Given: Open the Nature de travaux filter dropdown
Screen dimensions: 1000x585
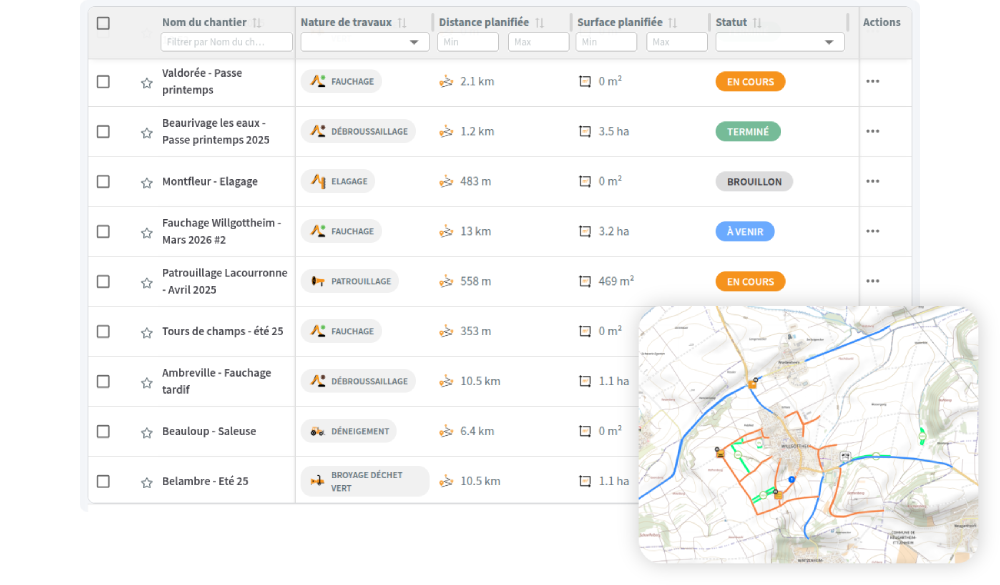Looking at the screenshot, I should click(x=365, y=42).
